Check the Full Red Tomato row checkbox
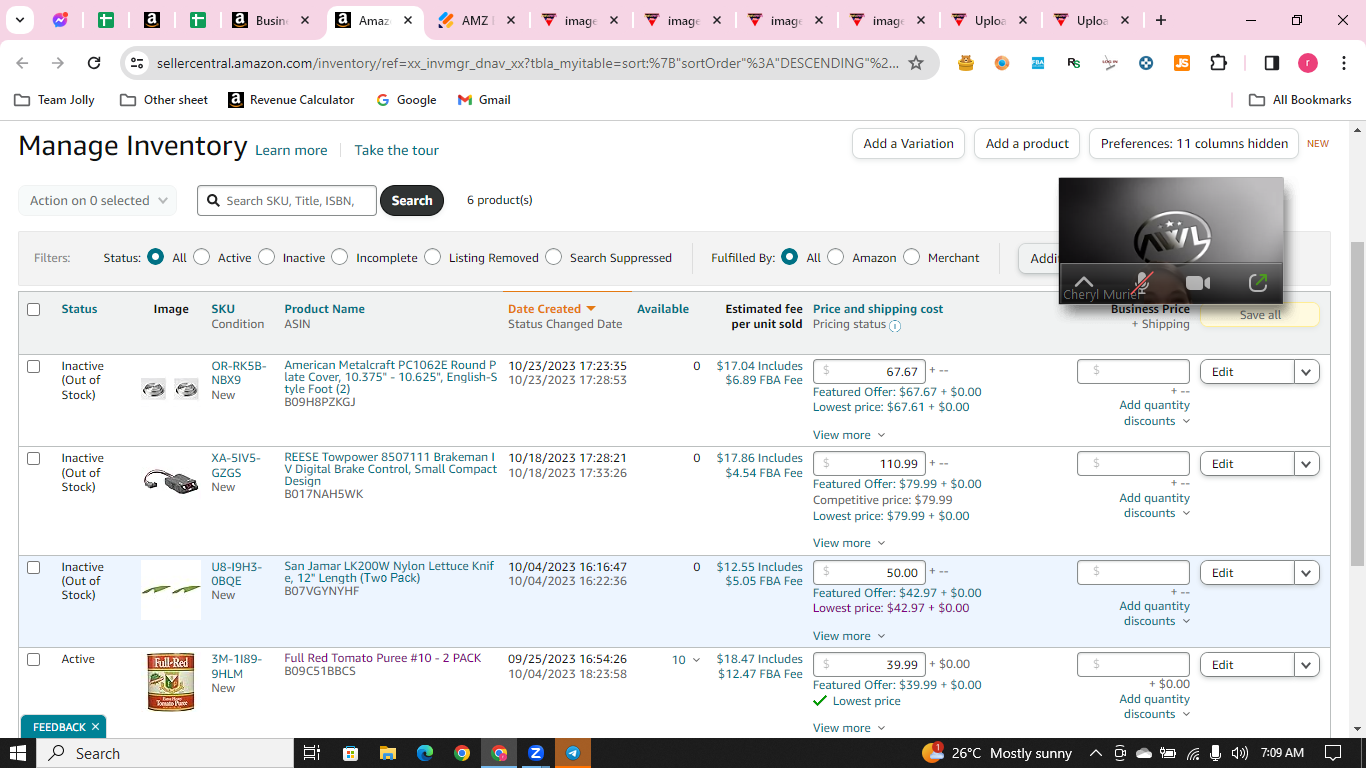 coord(33,659)
